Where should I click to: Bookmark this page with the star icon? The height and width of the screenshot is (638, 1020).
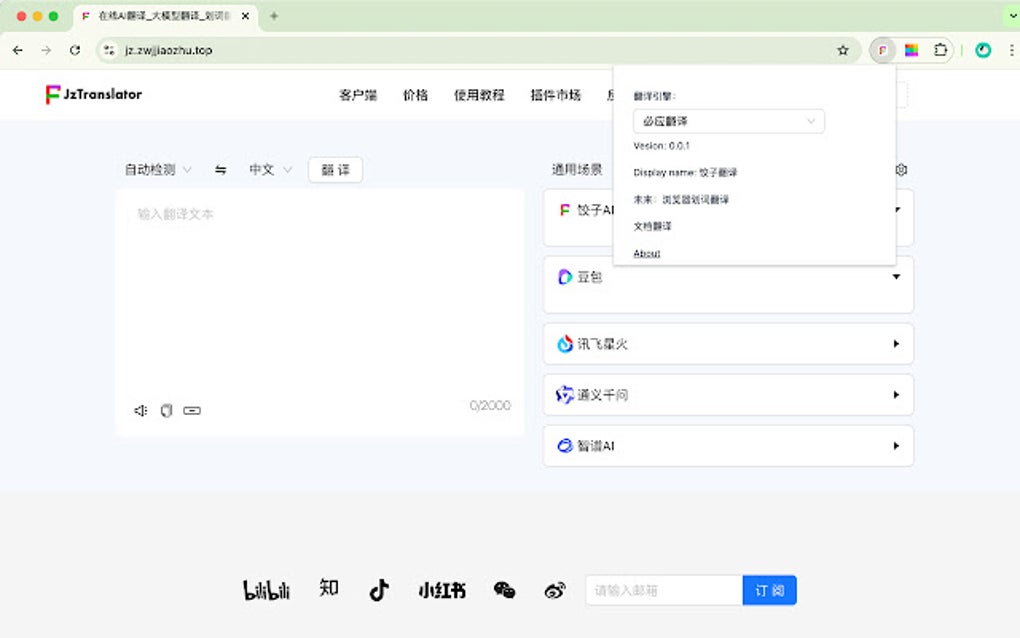843,50
